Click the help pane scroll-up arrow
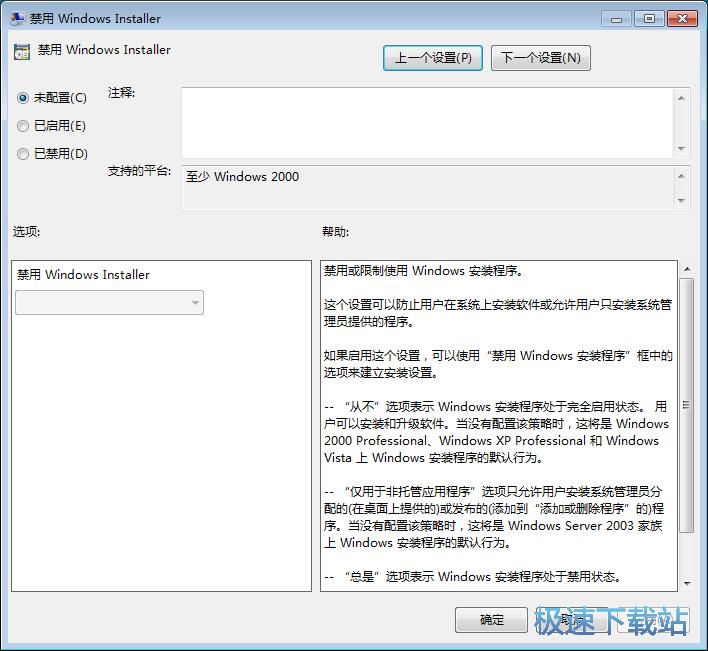708x651 pixels. click(x=687, y=269)
